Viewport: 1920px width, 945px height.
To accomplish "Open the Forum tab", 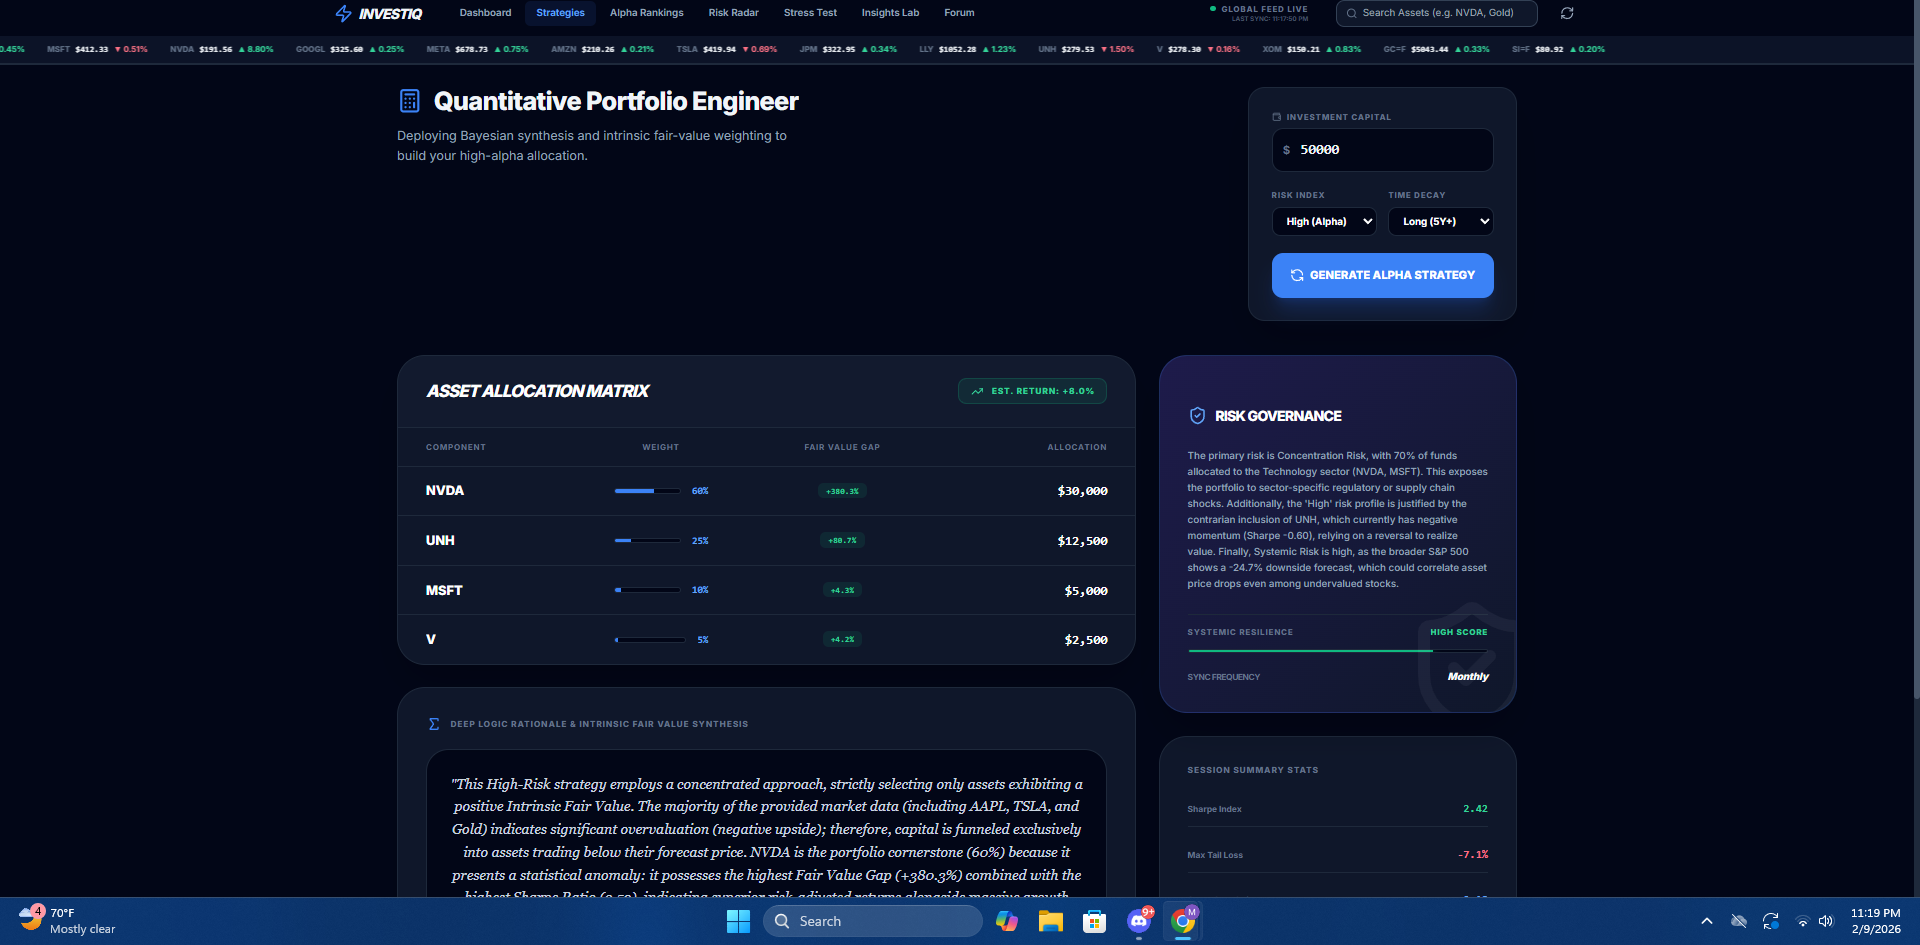I will (959, 13).
